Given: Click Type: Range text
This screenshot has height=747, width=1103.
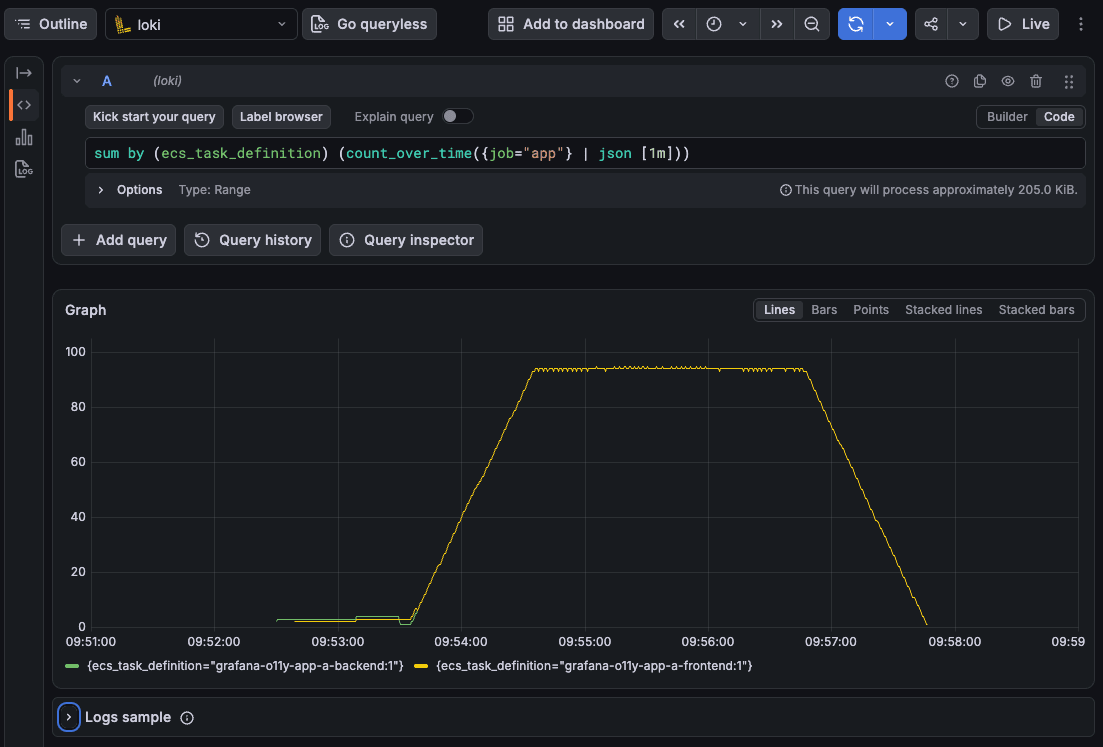Looking at the screenshot, I should tap(215, 190).
